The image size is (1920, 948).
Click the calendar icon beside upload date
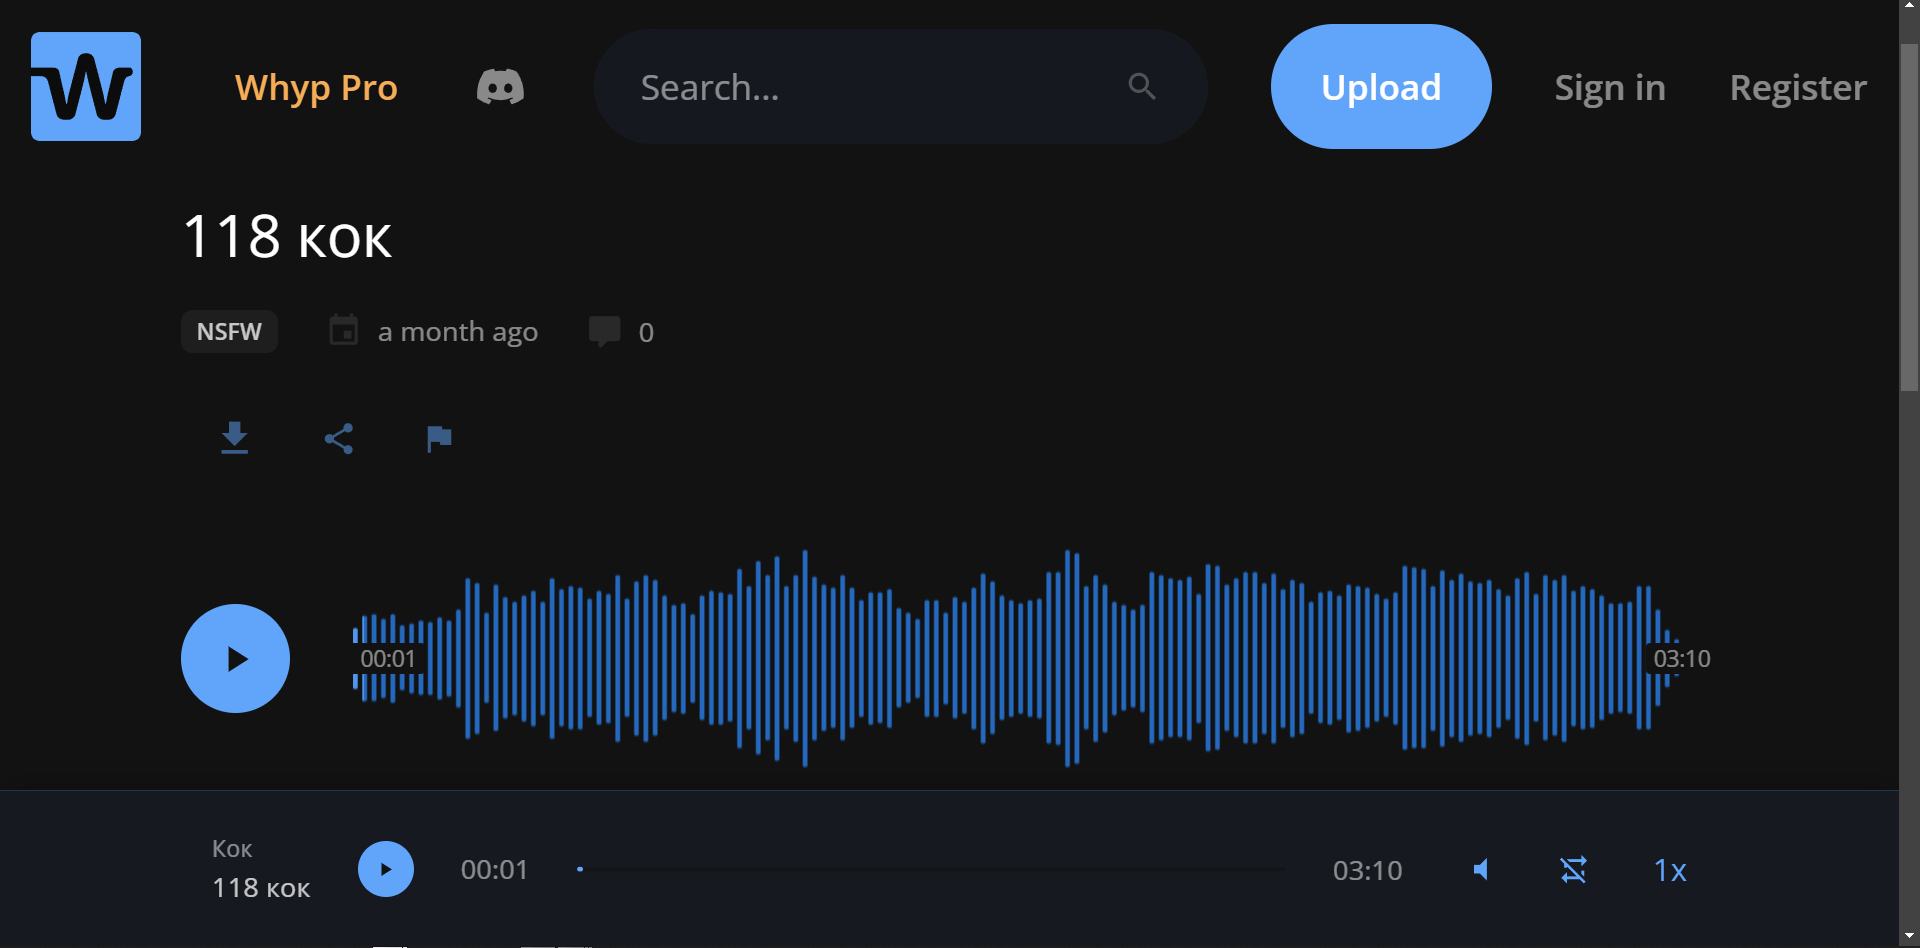[343, 330]
